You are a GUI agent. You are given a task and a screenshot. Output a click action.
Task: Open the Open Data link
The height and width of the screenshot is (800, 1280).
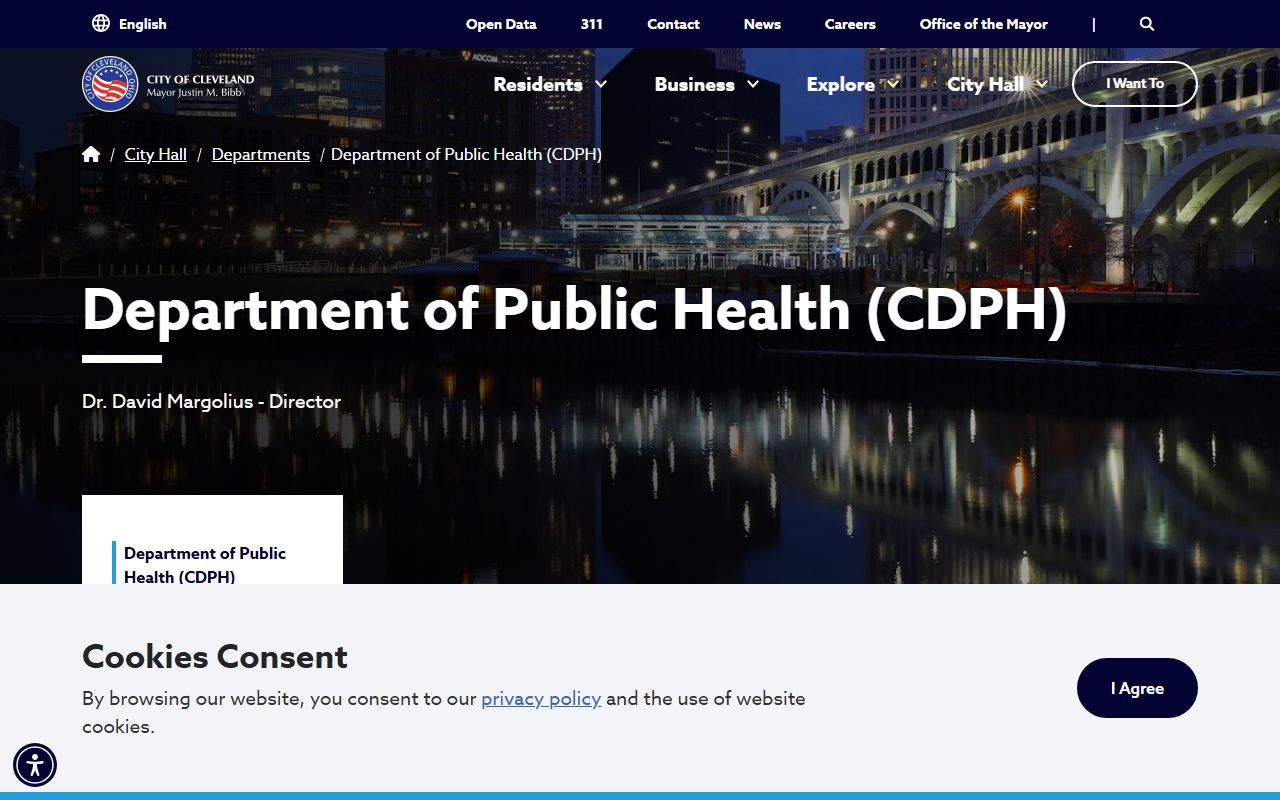501,24
